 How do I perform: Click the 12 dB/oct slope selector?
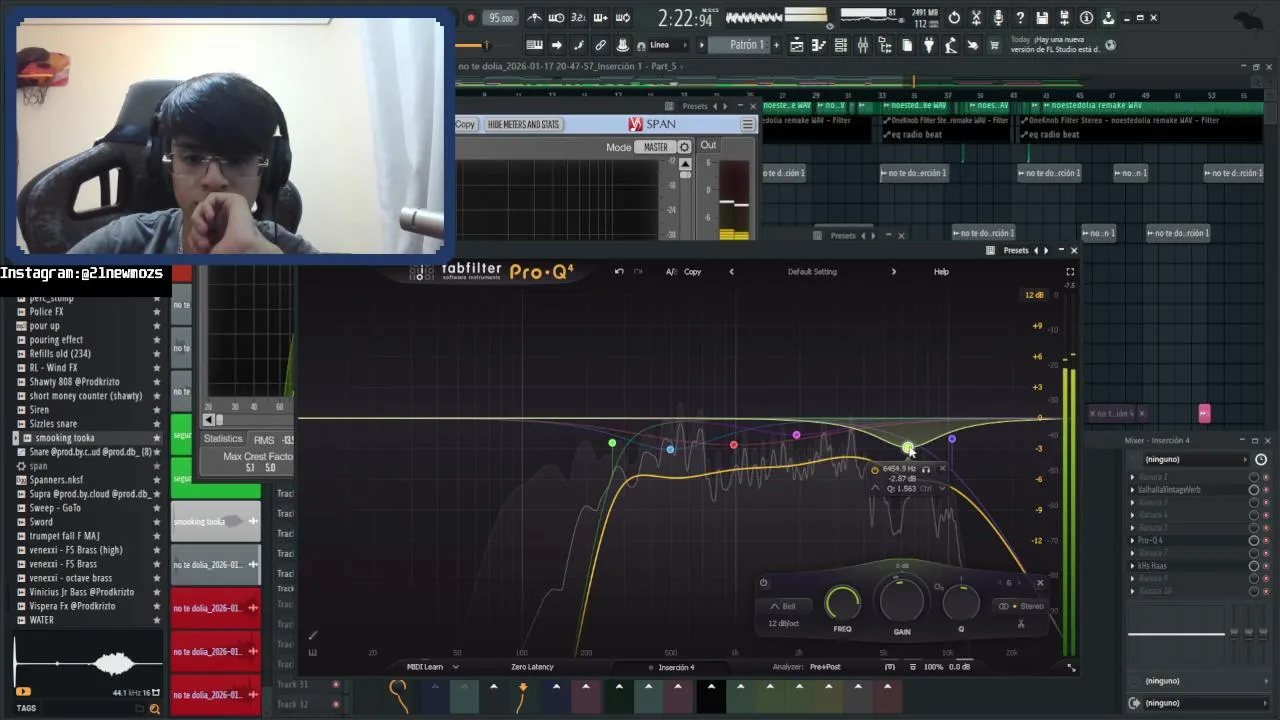[784, 623]
